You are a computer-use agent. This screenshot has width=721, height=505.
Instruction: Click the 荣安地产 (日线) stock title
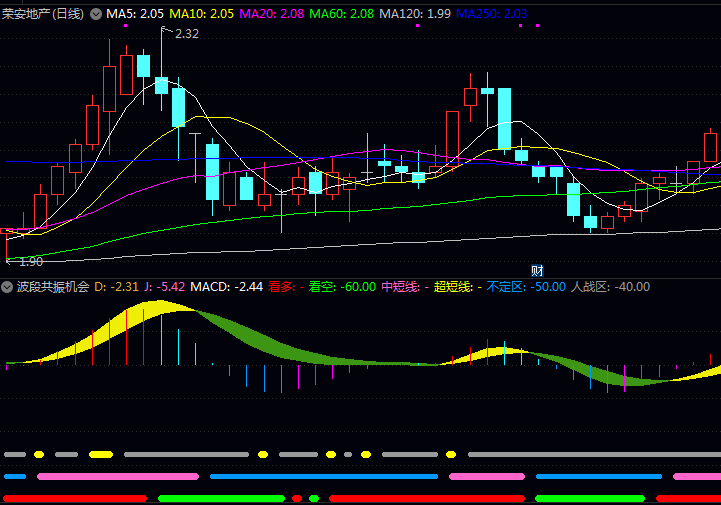tap(43, 14)
